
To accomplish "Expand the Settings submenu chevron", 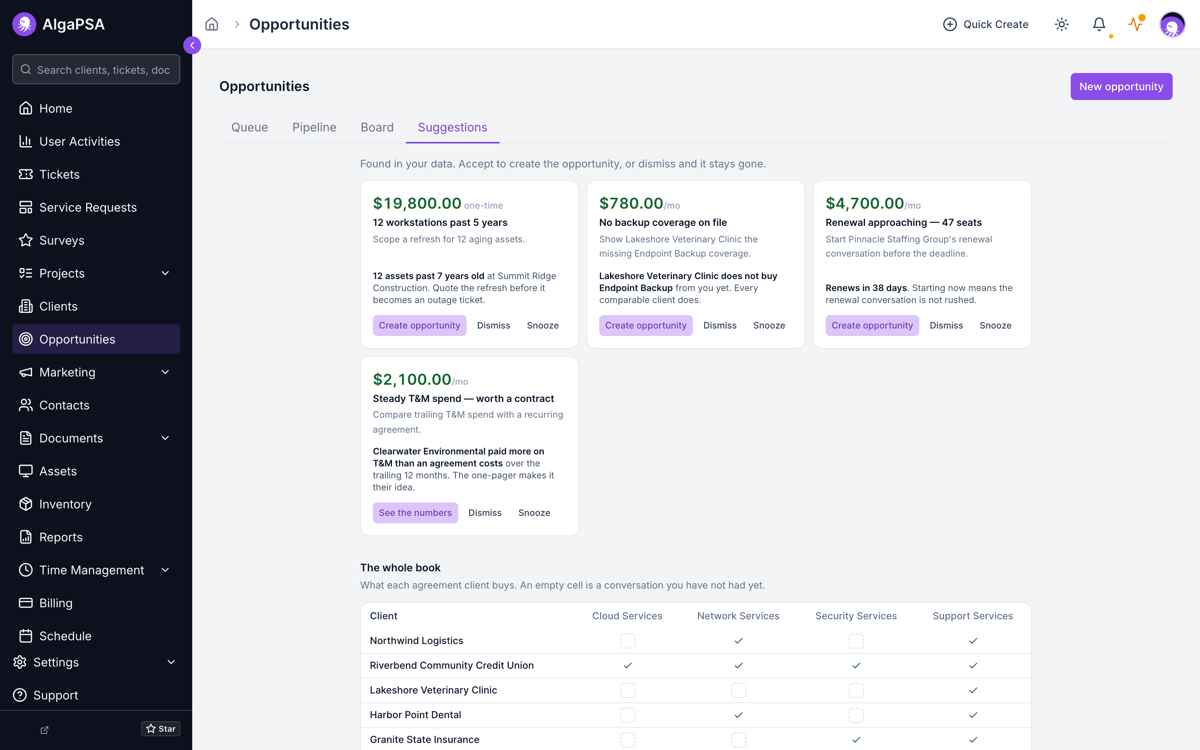I will click(x=171, y=662).
